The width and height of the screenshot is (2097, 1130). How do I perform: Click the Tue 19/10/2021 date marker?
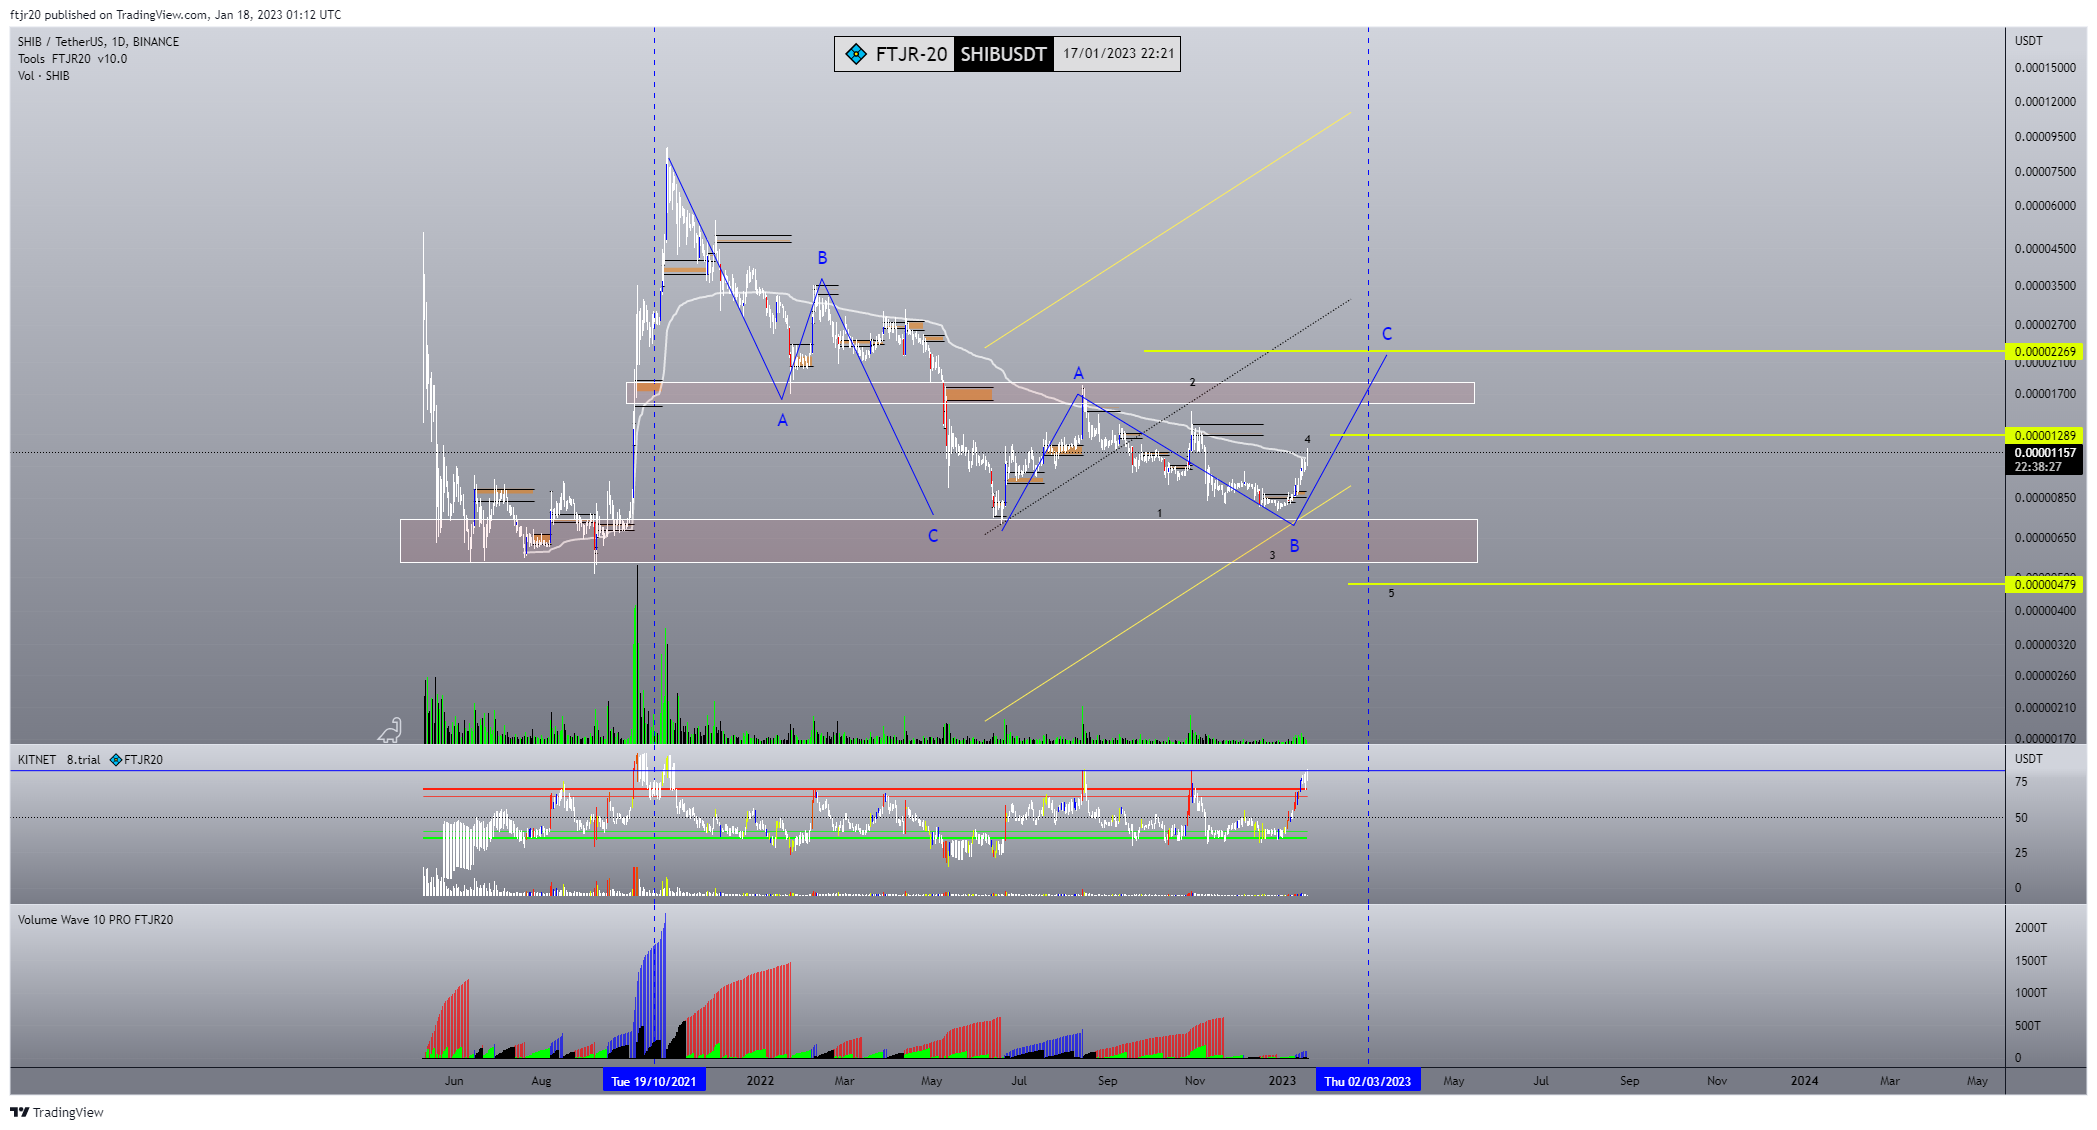pos(654,1081)
